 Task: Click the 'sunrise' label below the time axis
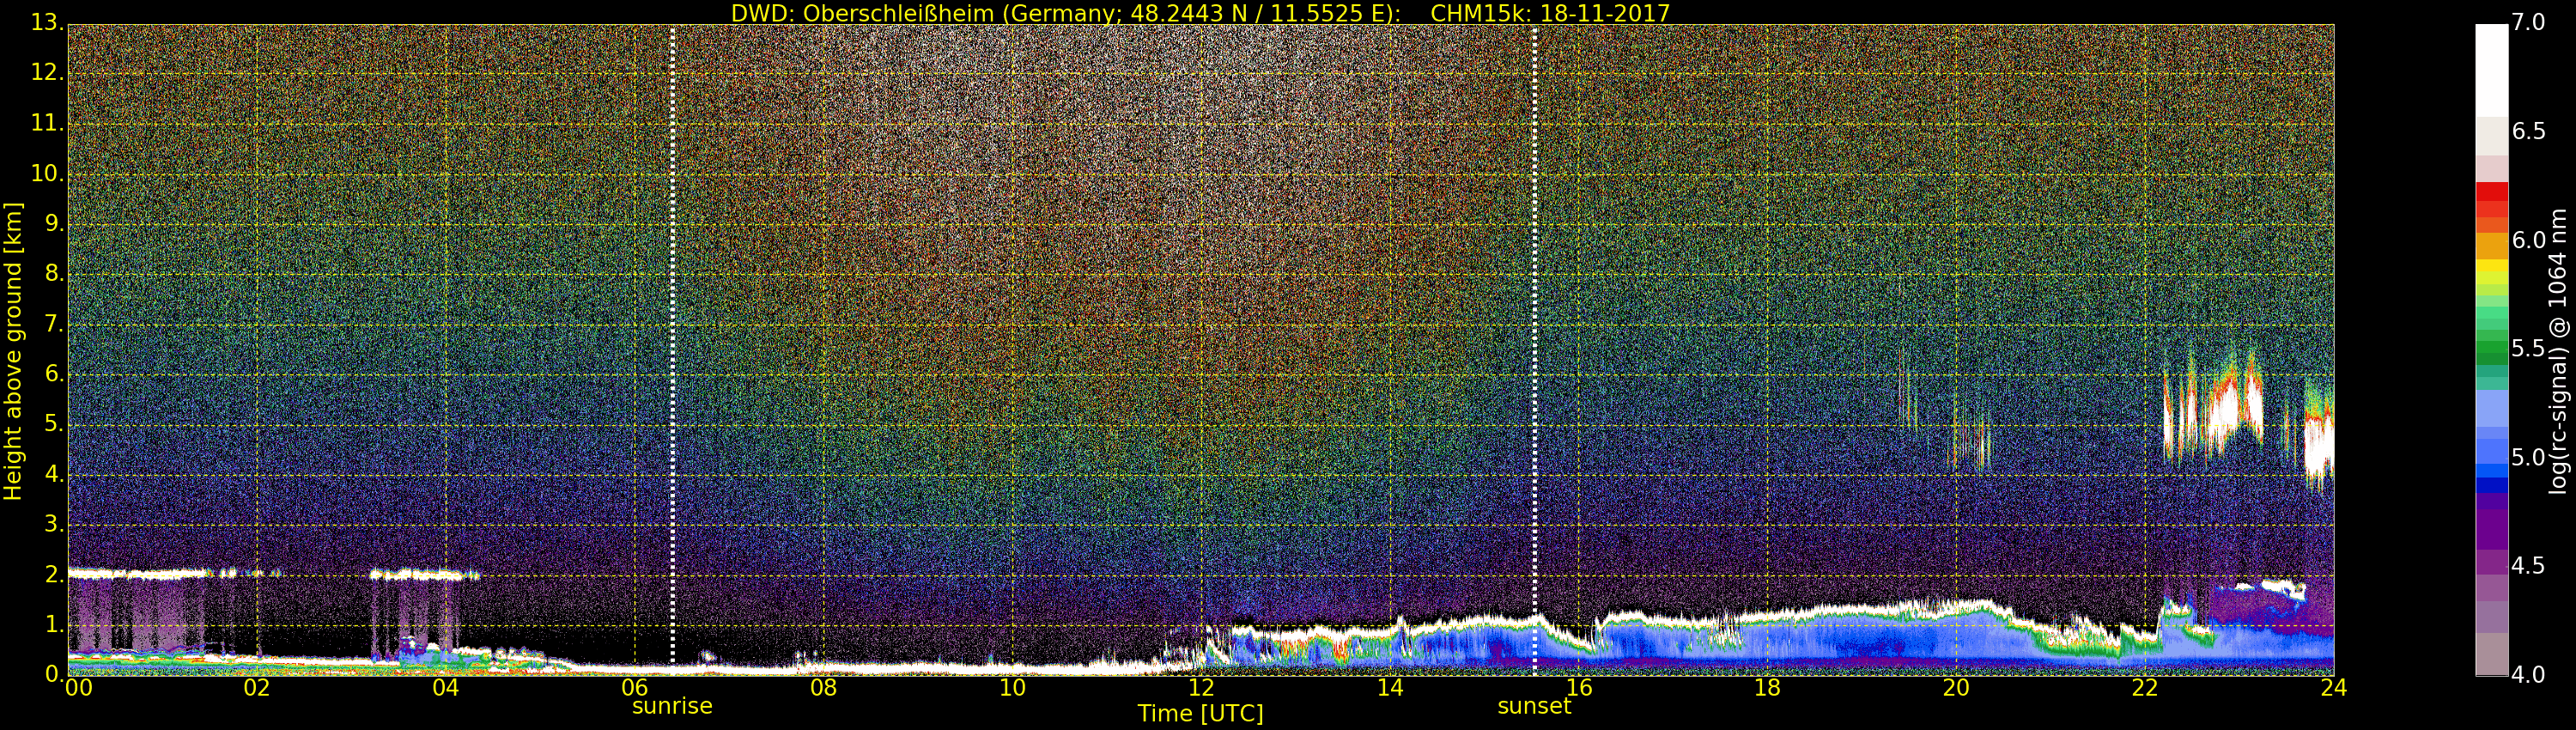672,706
